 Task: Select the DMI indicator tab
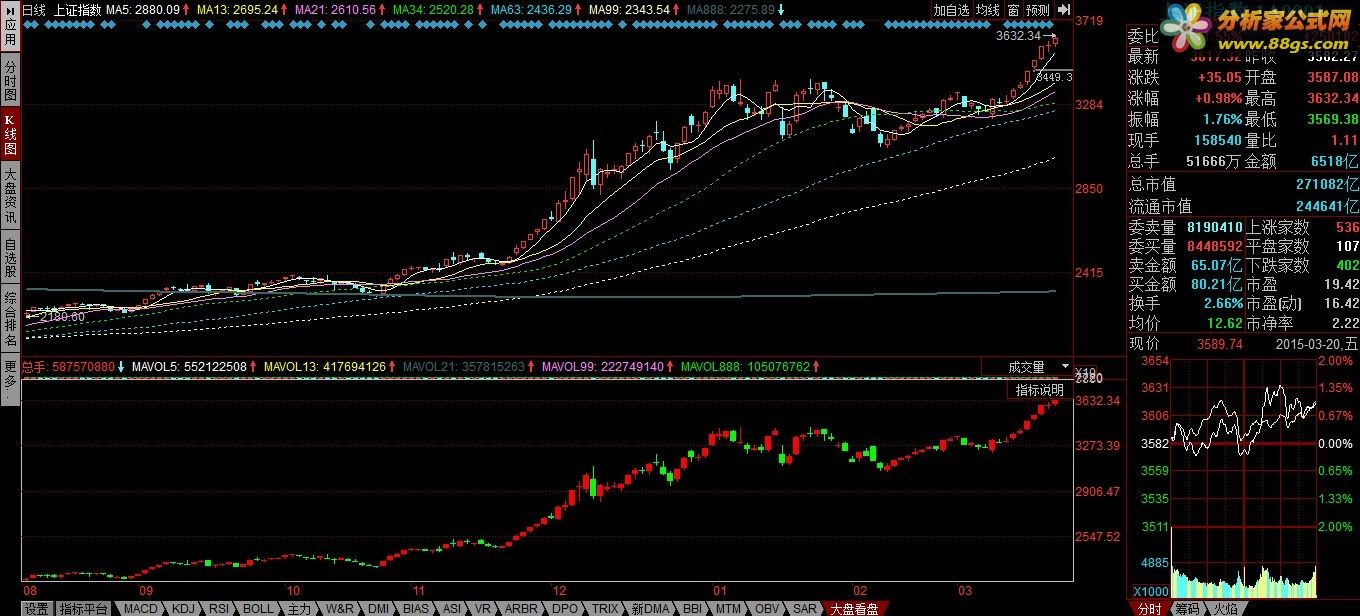point(379,608)
